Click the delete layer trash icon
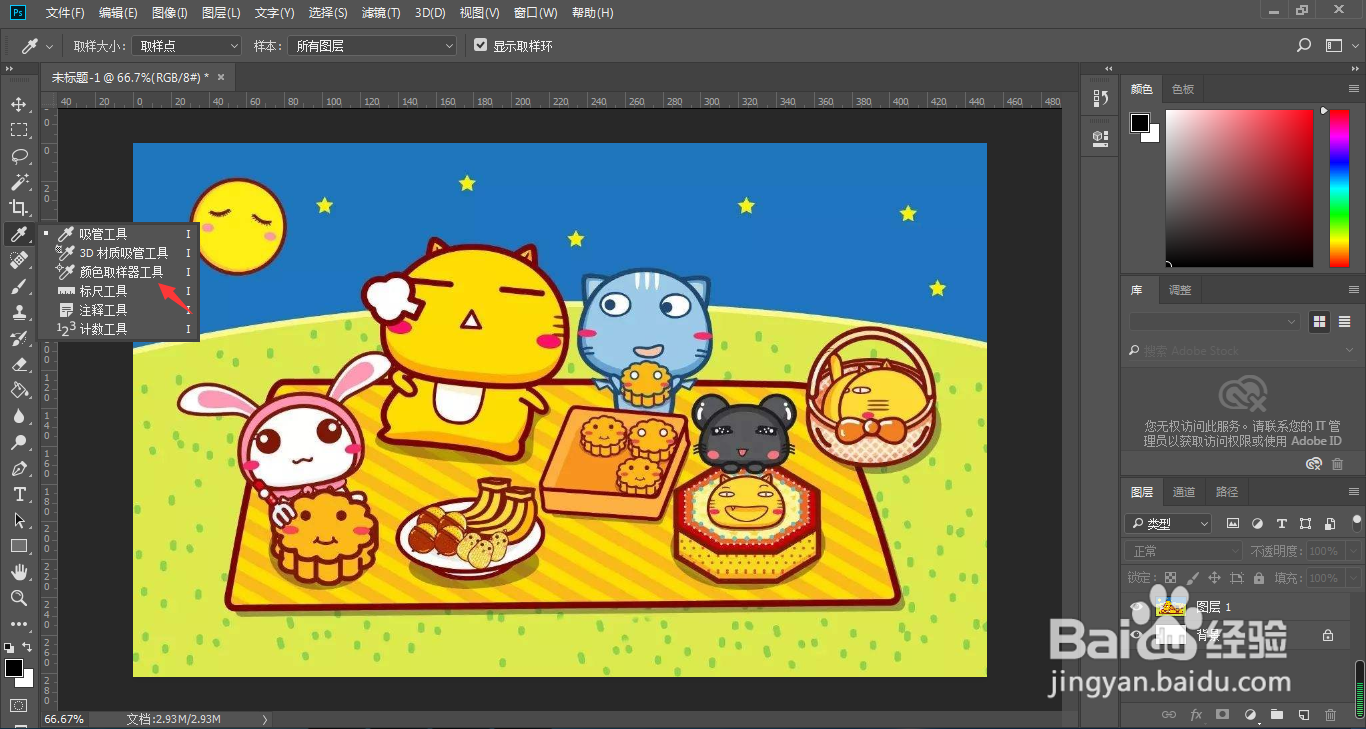Screen dimensions: 1366x729 click(1329, 715)
